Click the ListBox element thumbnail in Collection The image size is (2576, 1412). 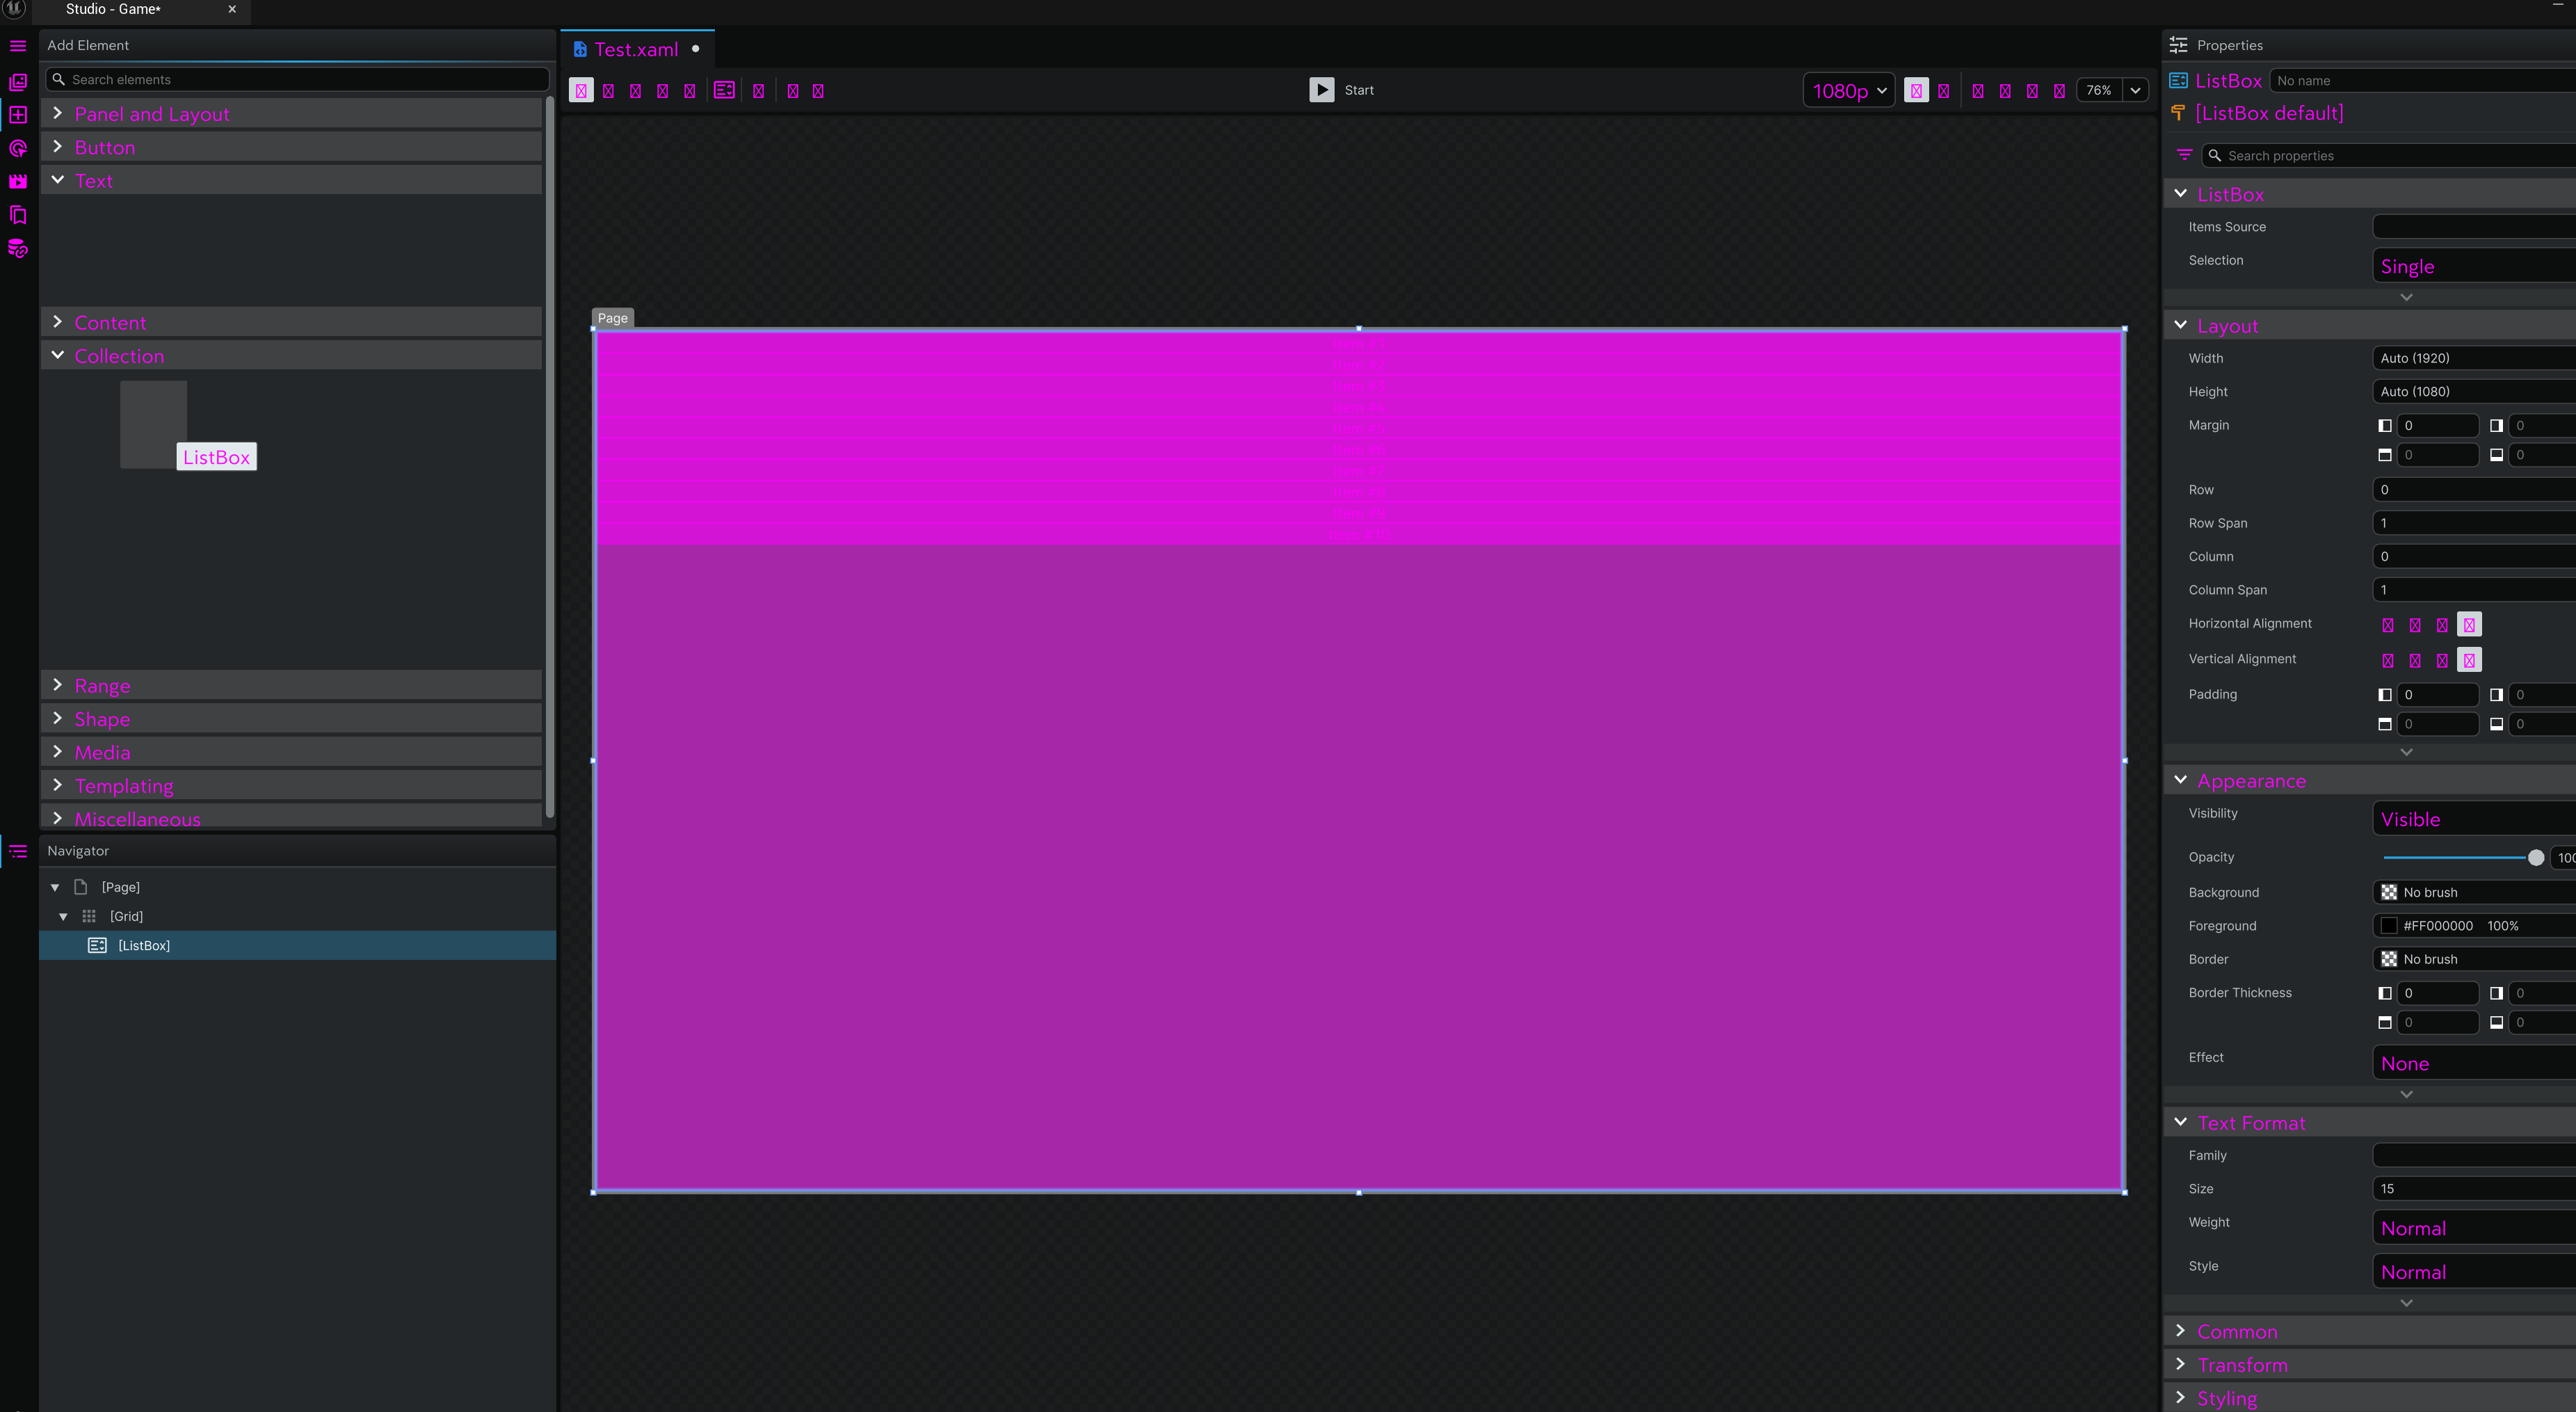[x=154, y=424]
